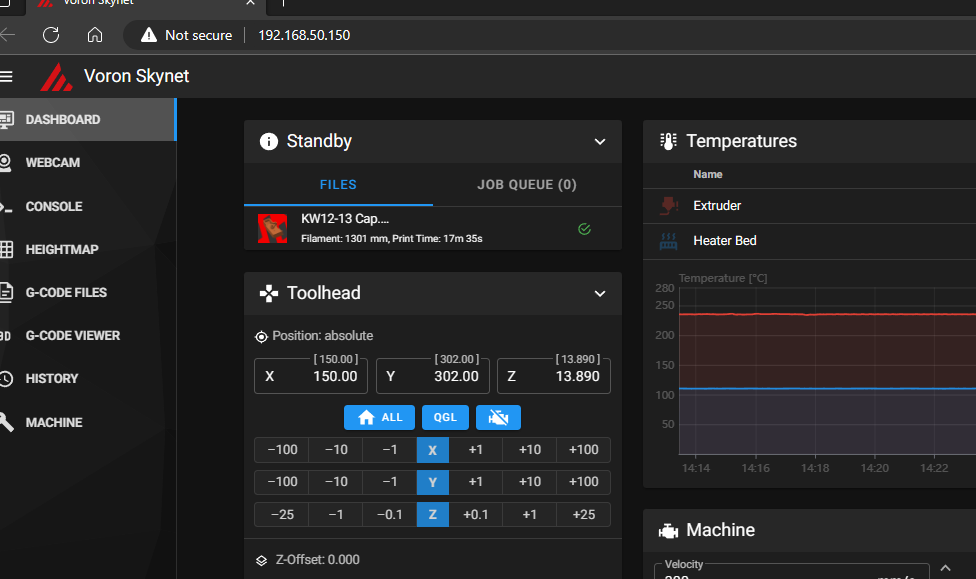Click the Not secure warning icon
The image size is (976, 579).
coord(149,35)
